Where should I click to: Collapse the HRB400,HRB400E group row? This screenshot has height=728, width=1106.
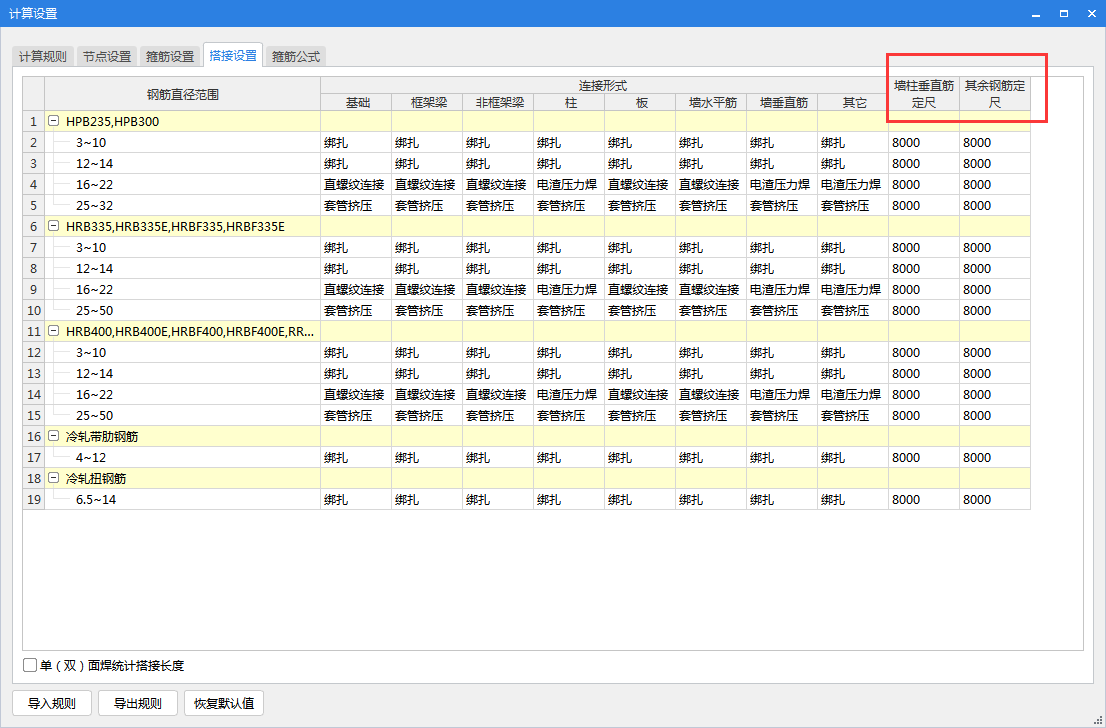(x=53, y=331)
